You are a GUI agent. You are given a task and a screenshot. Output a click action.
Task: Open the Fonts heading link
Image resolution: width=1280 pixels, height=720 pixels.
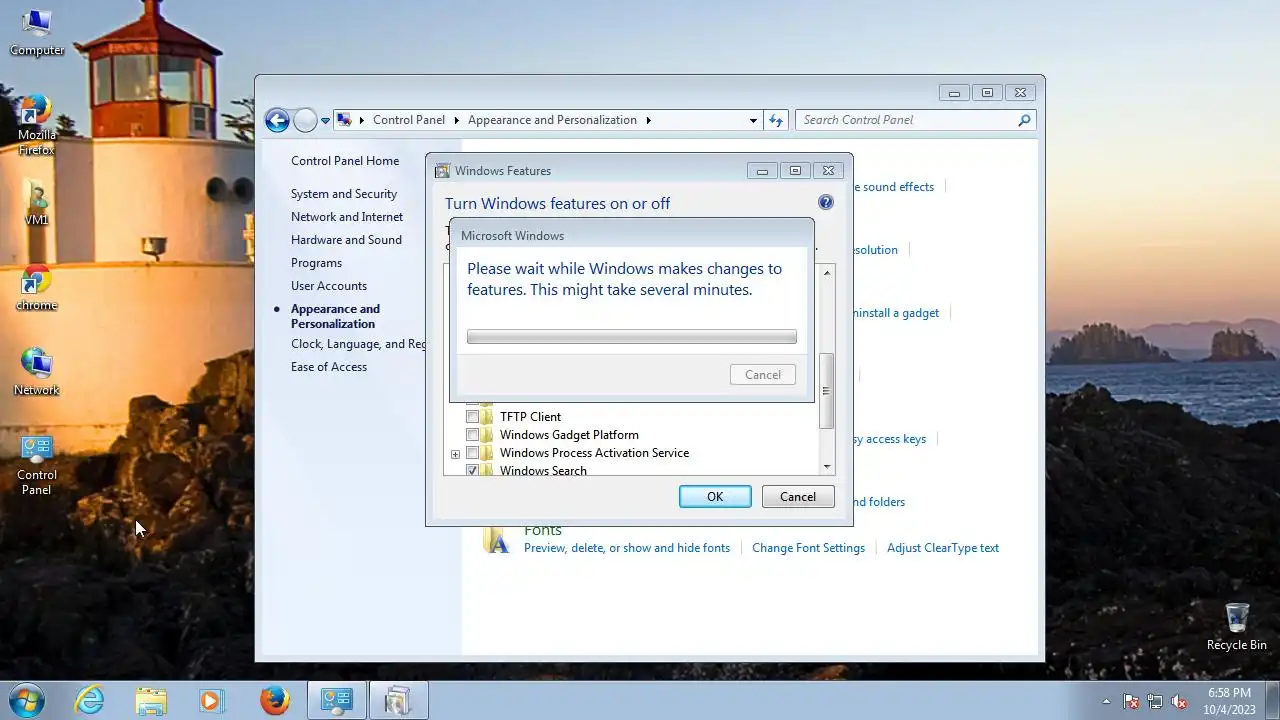point(543,531)
